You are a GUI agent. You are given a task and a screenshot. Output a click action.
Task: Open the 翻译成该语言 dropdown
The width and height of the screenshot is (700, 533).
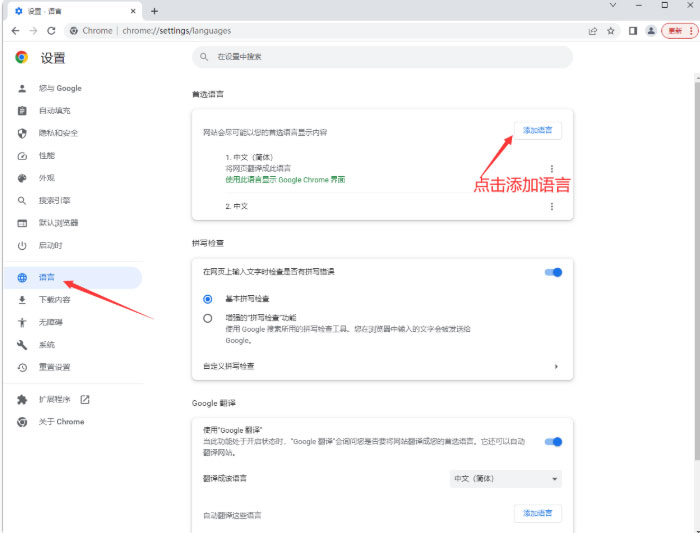coord(506,479)
